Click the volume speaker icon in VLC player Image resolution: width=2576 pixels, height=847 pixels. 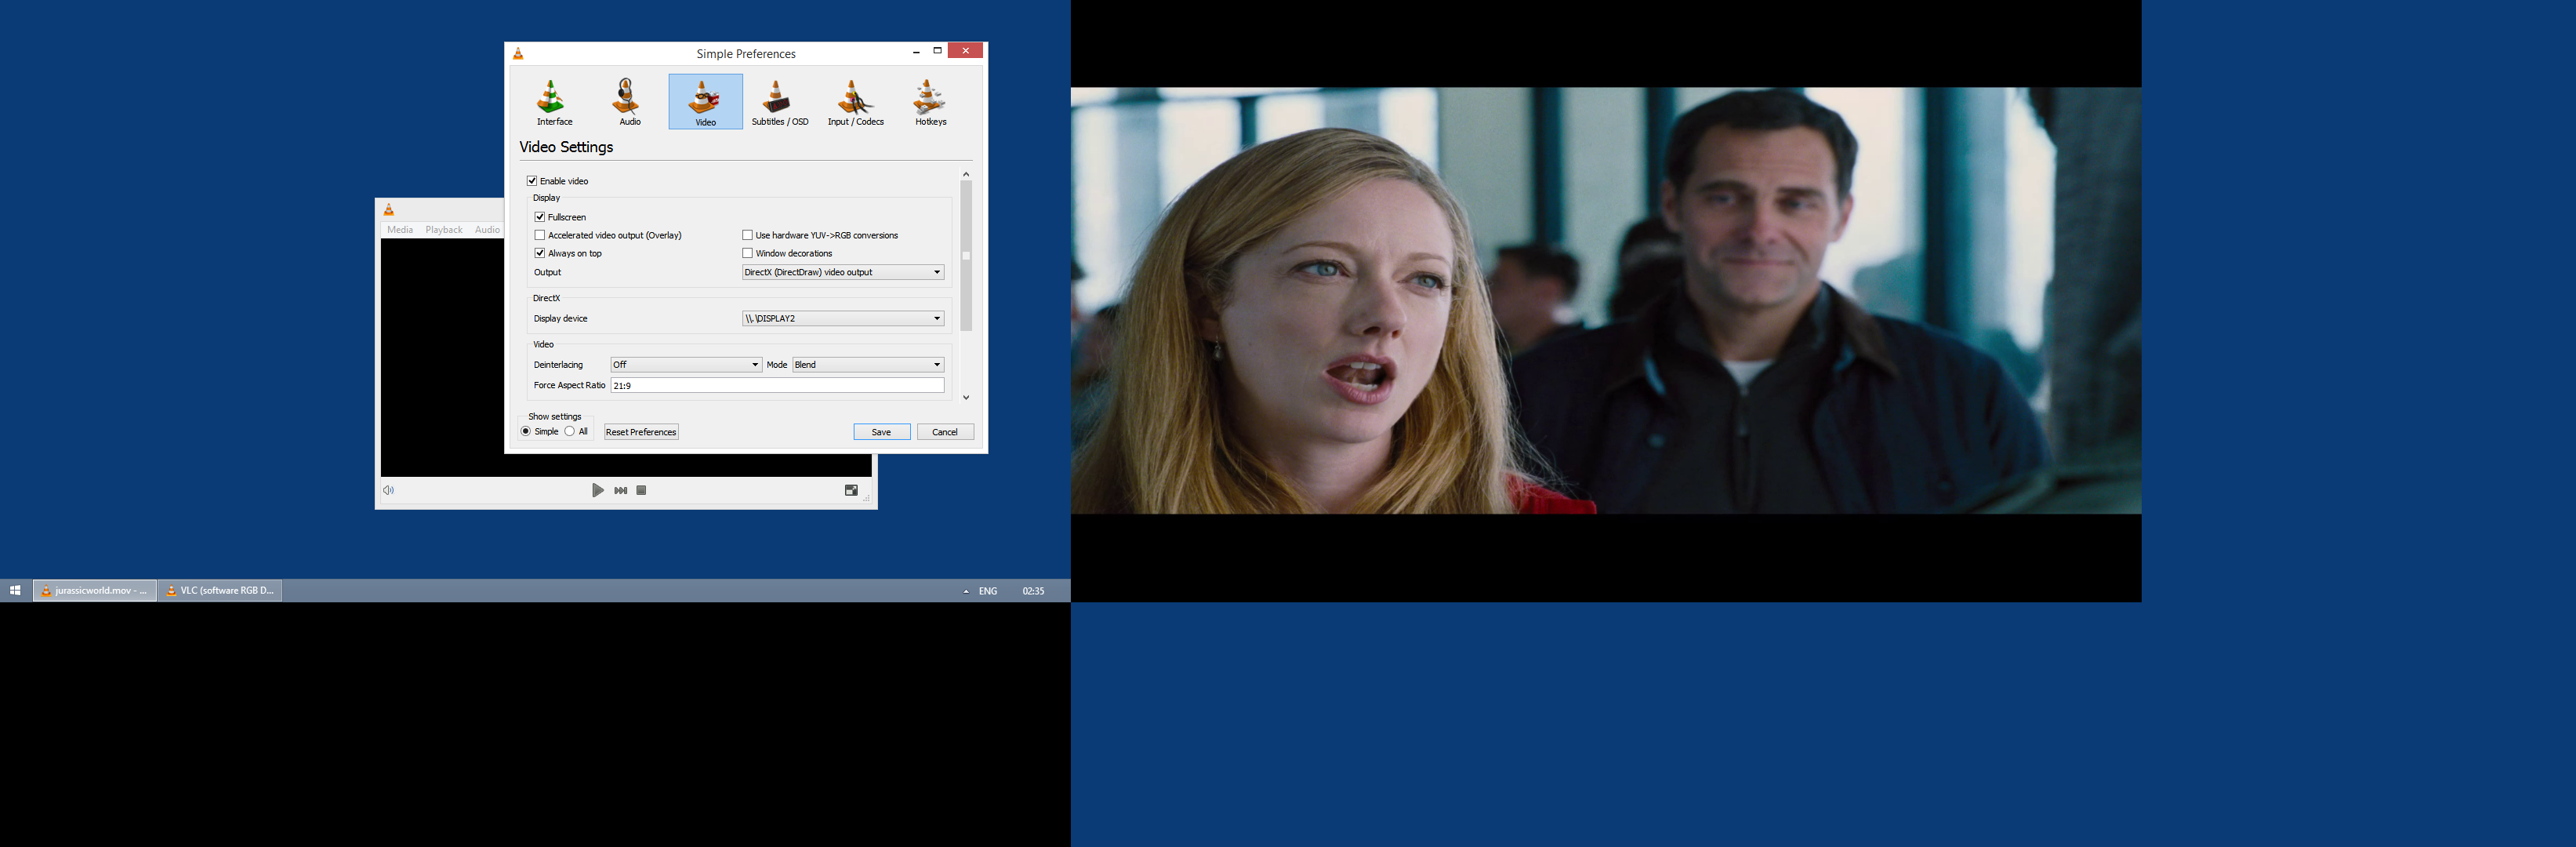(x=389, y=490)
